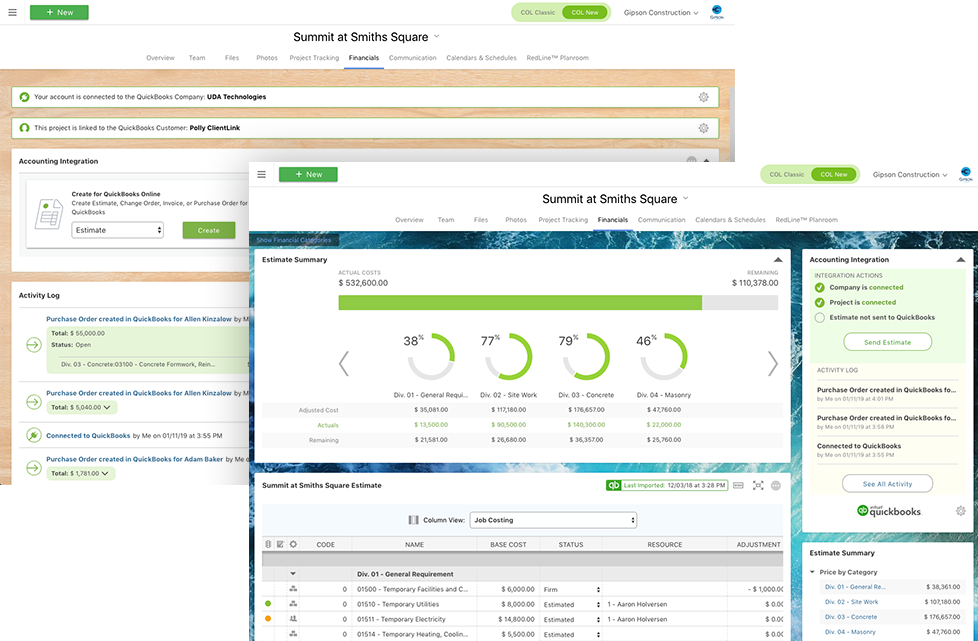Open Overview tab in front window
Image resolution: width=978 pixels, height=641 pixels.
(x=409, y=219)
